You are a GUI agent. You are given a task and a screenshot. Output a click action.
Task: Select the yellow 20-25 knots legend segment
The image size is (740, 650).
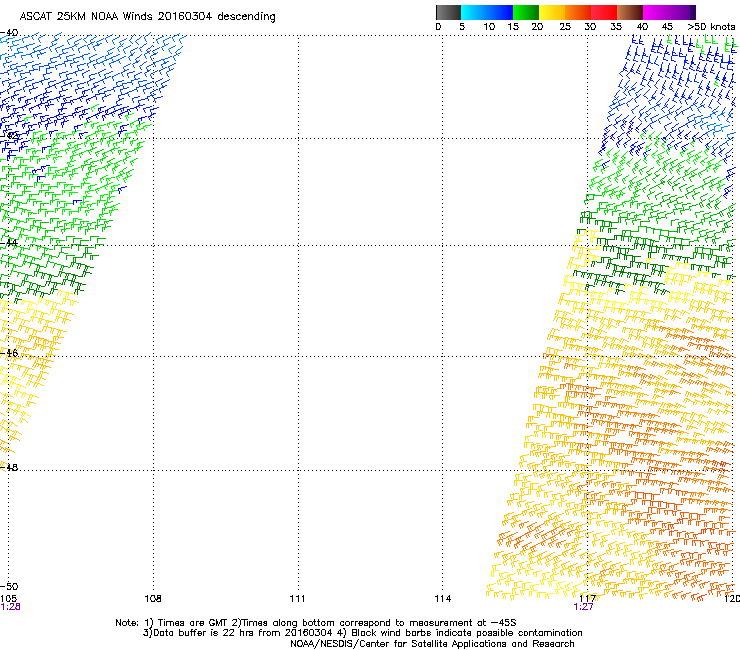(x=552, y=12)
